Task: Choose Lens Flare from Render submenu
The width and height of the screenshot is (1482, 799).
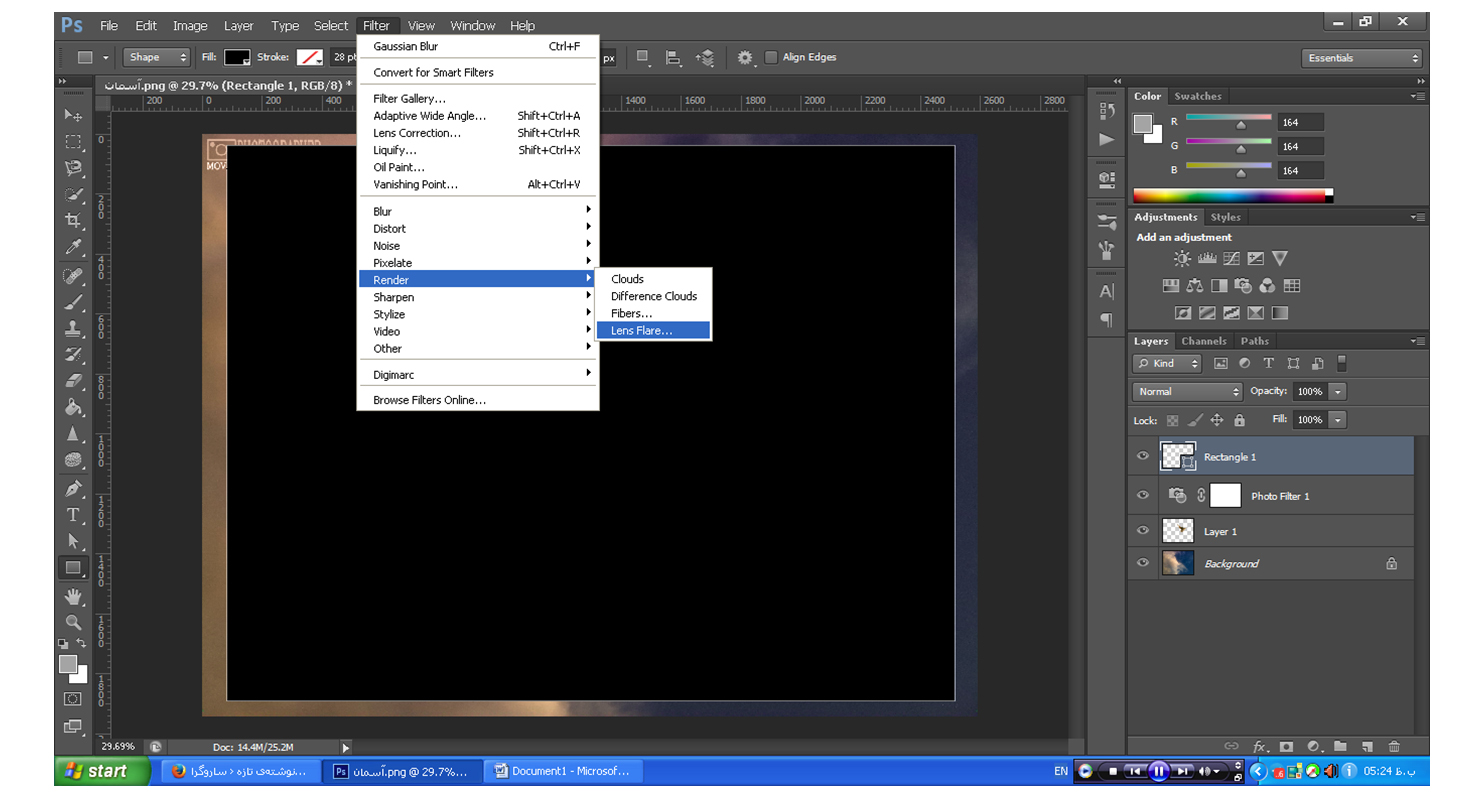Action: pos(653,330)
